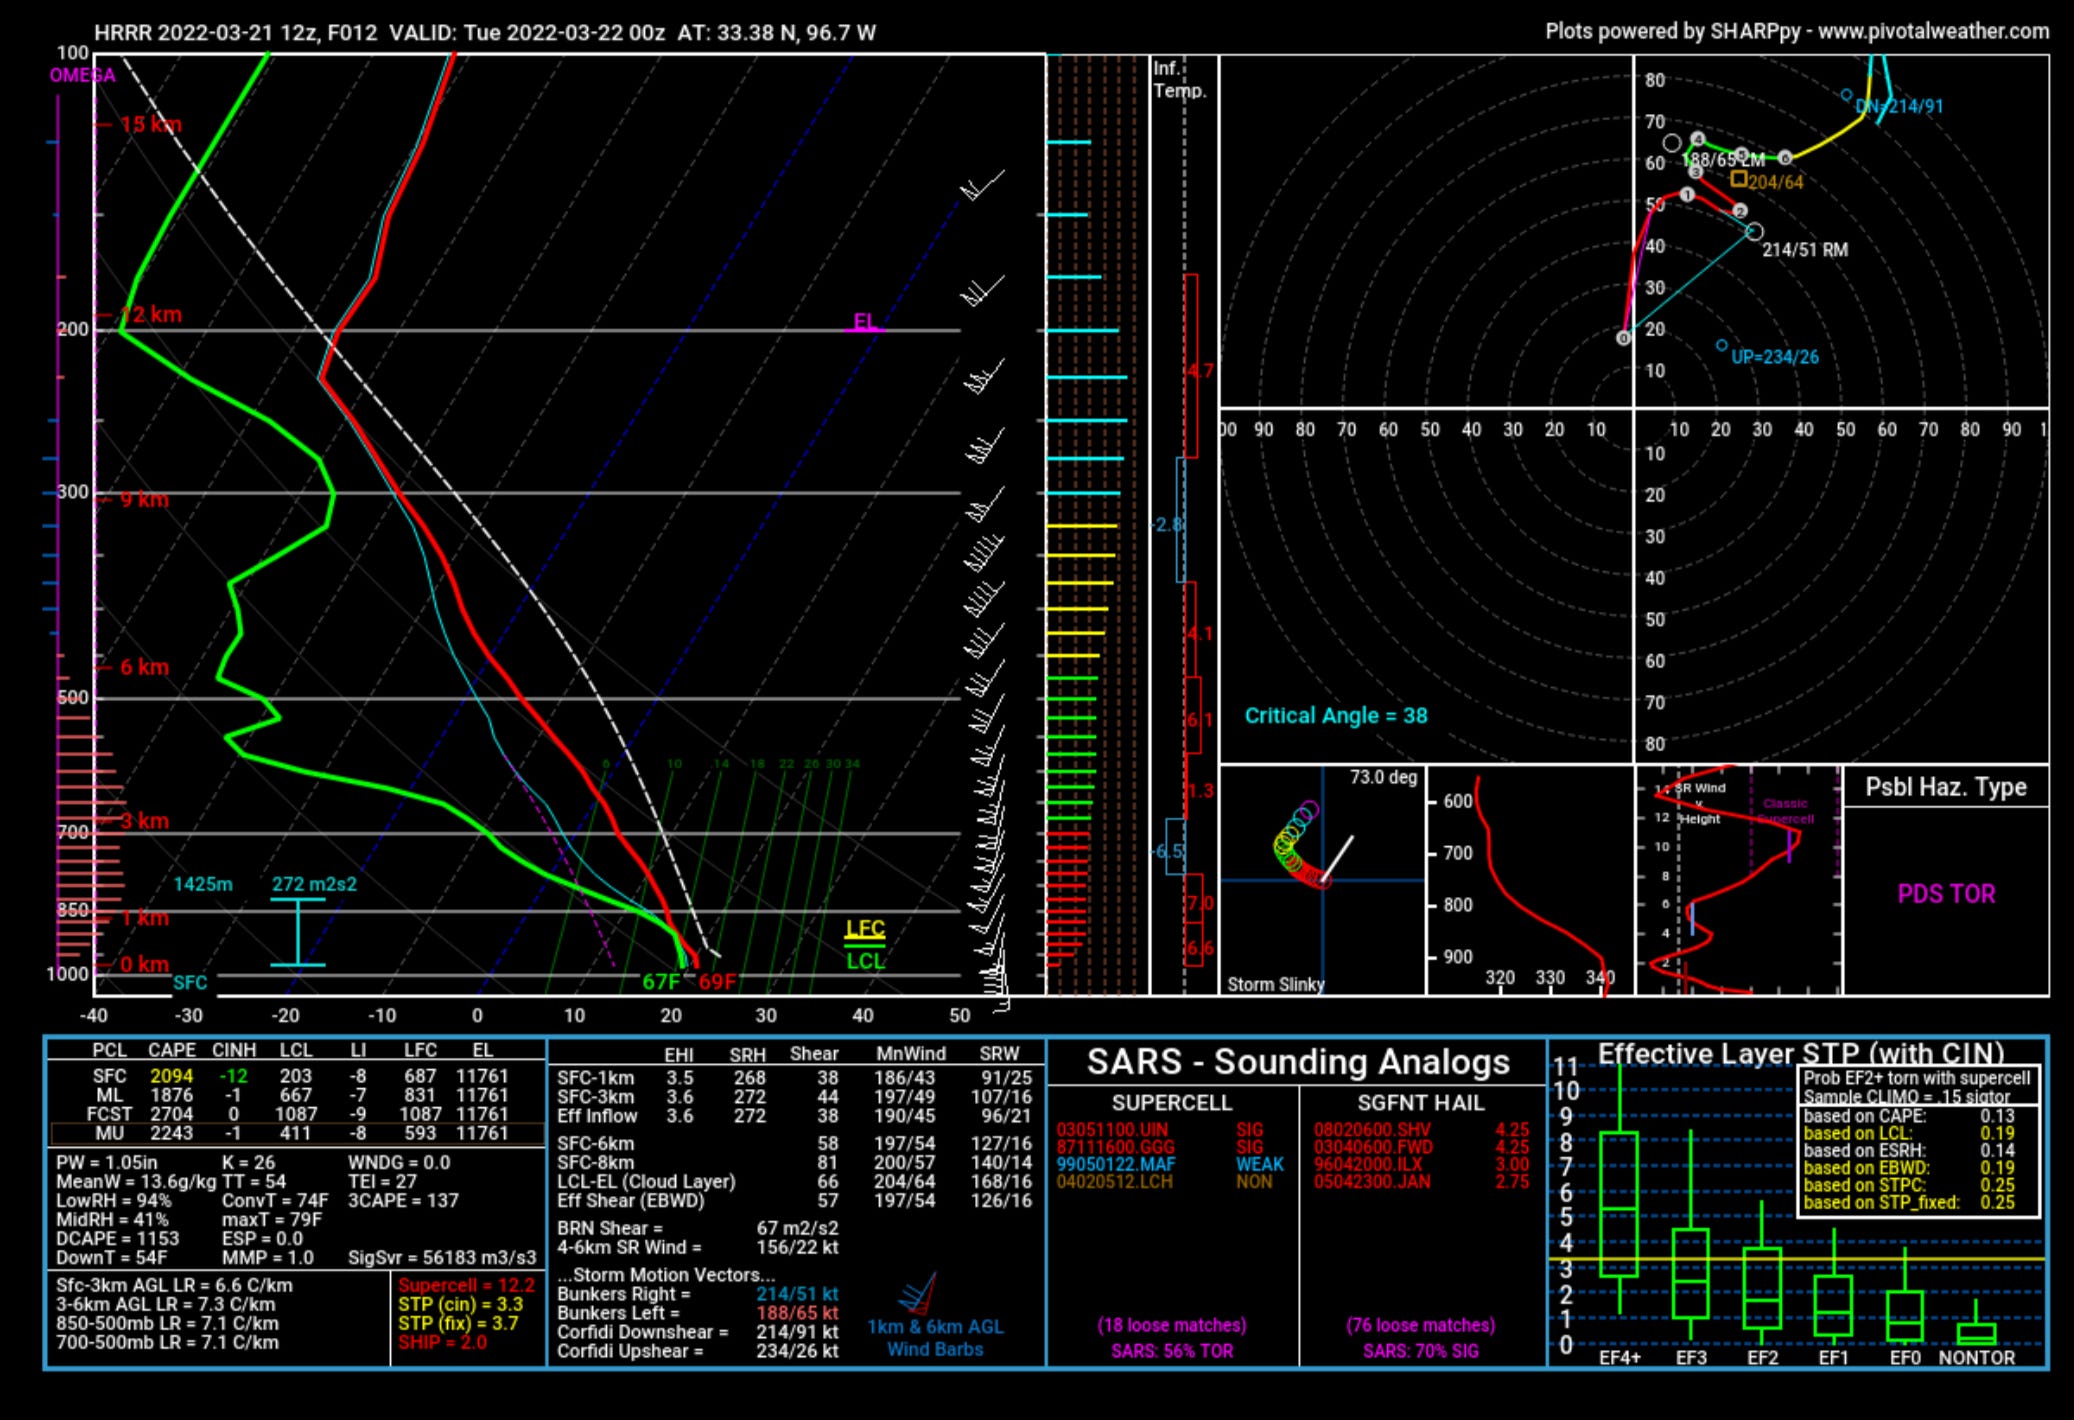
Task: Open the 08020600.SHV hail analog
Action: 1371,1130
